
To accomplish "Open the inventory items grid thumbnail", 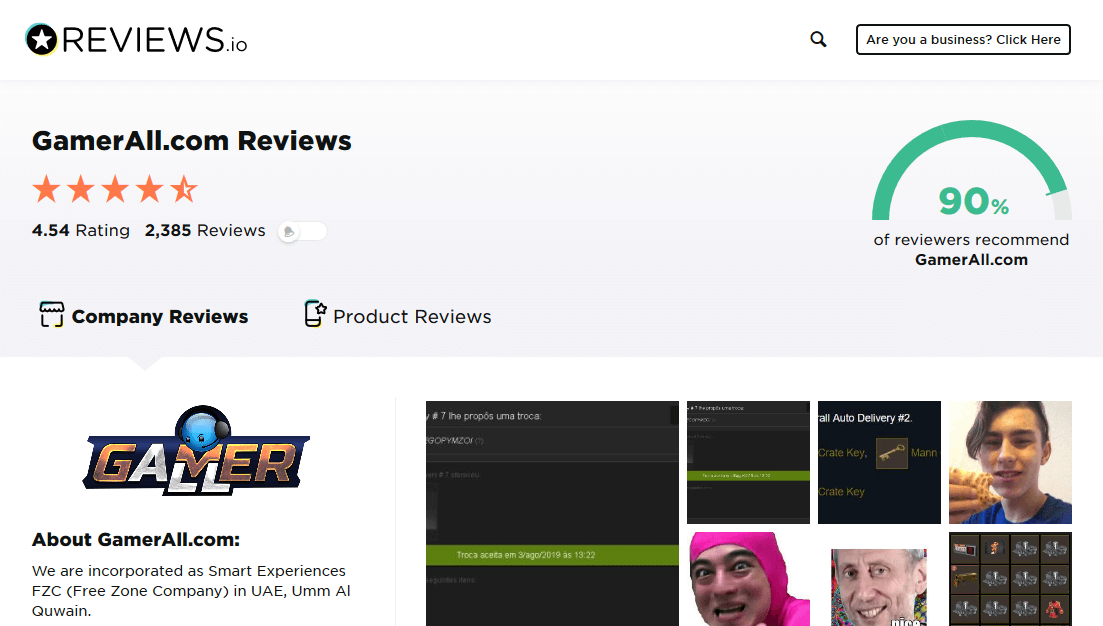I will point(1010,579).
